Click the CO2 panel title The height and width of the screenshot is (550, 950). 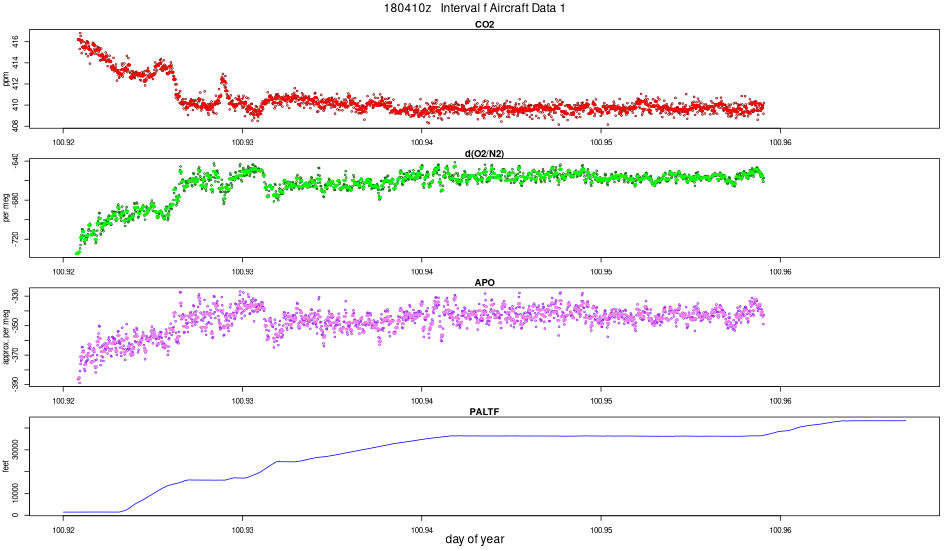pyautogui.click(x=484, y=25)
